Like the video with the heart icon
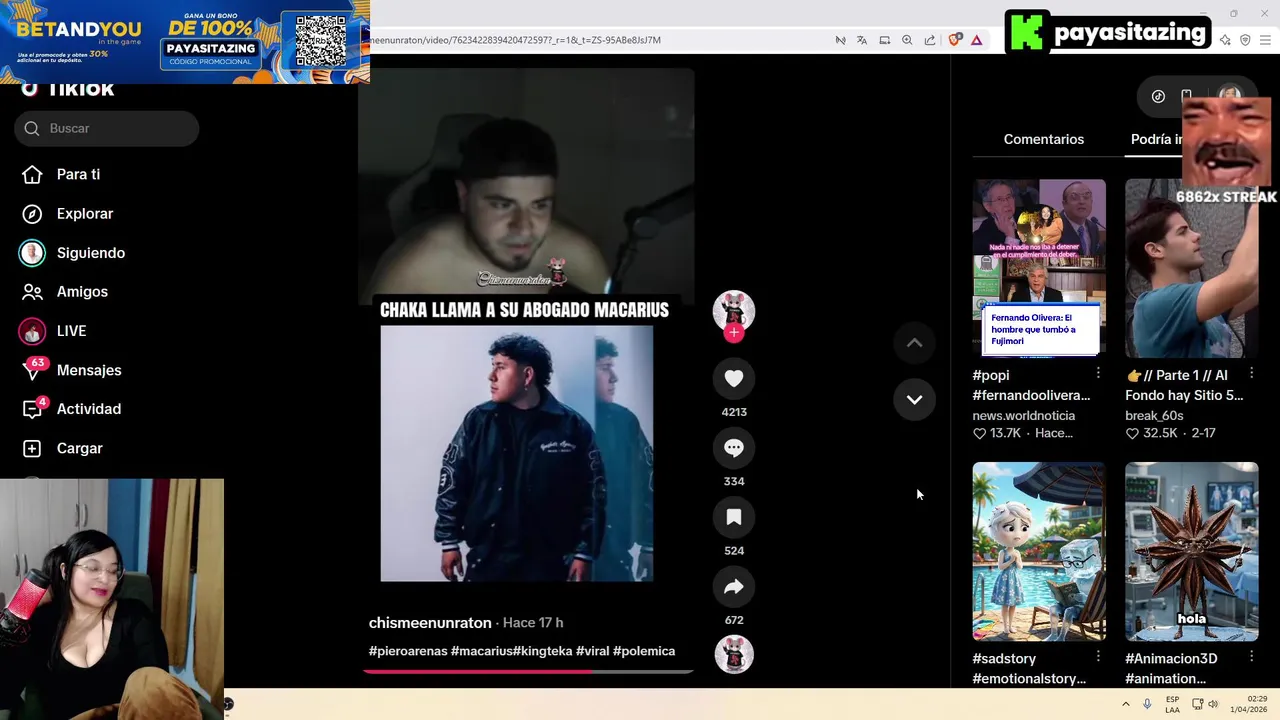This screenshot has height=720, width=1280. pyautogui.click(x=734, y=378)
